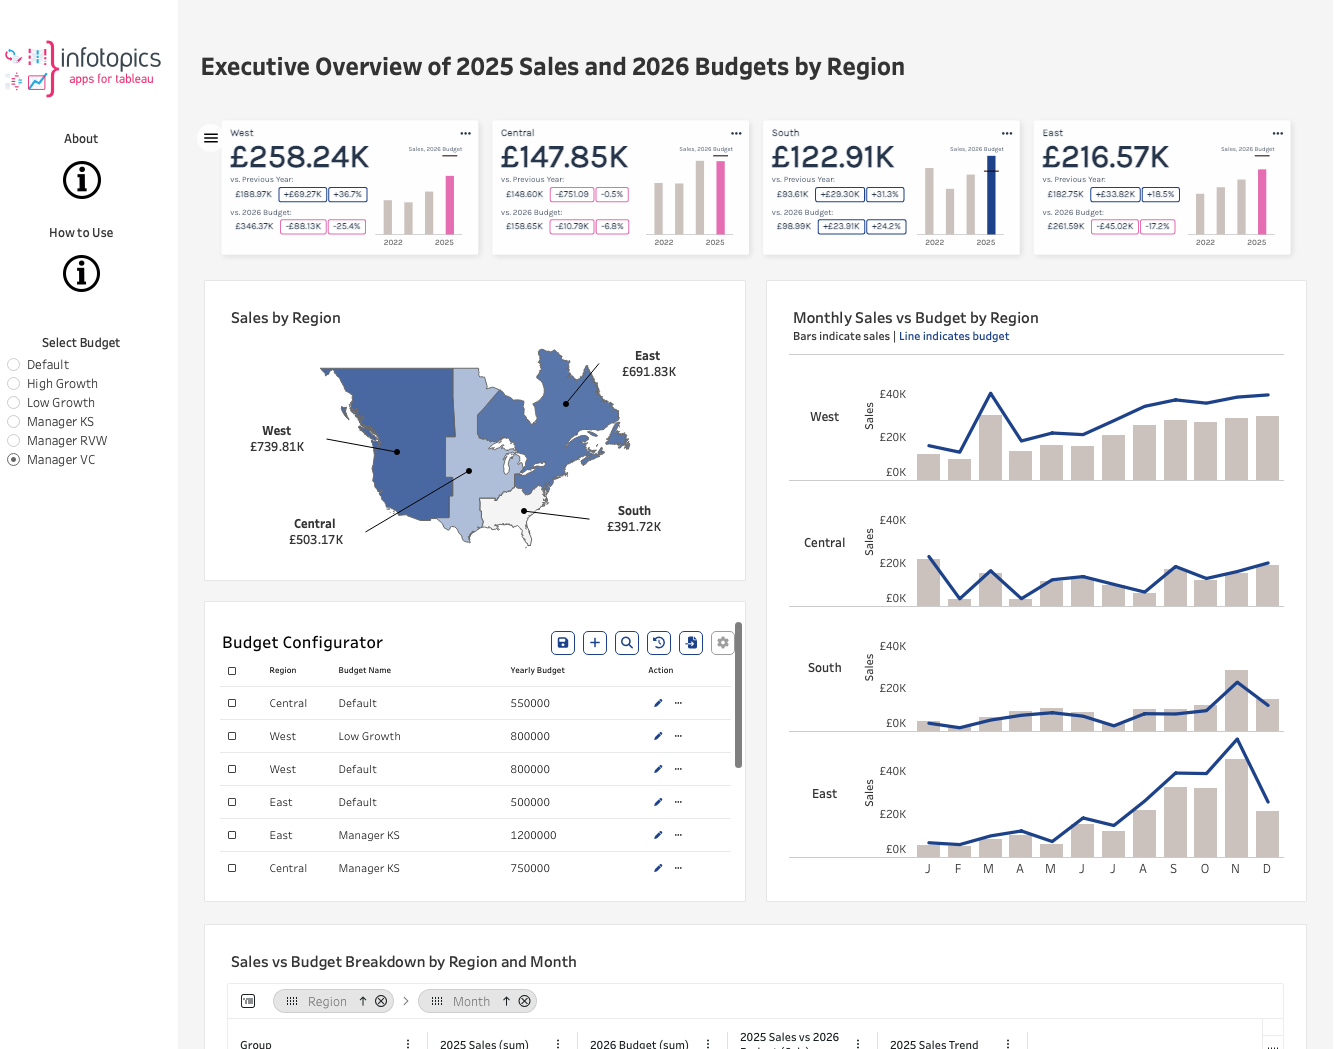Image resolution: width=1334 pixels, height=1049 pixels.
Task: Select the Manager KS budget option
Action: [x=14, y=422]
